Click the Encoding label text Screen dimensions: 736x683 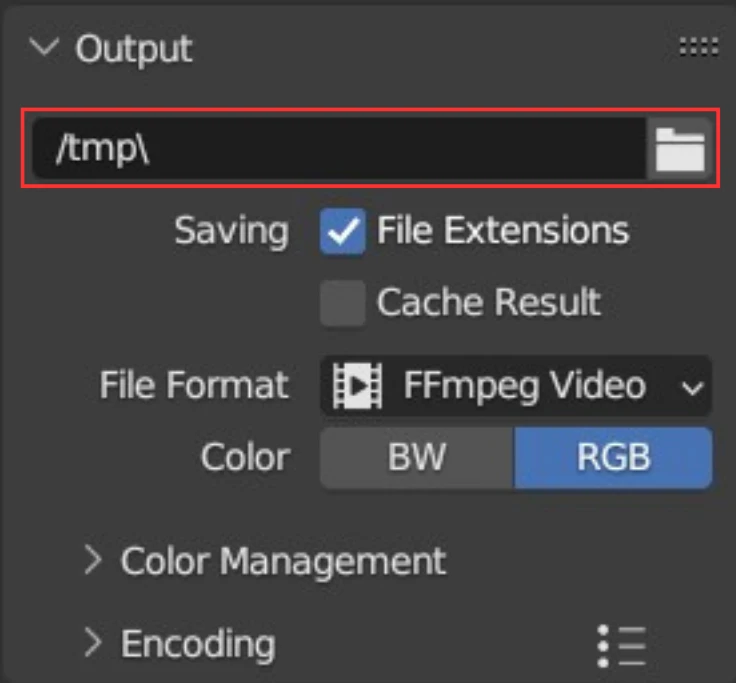[x=198, y=645]
